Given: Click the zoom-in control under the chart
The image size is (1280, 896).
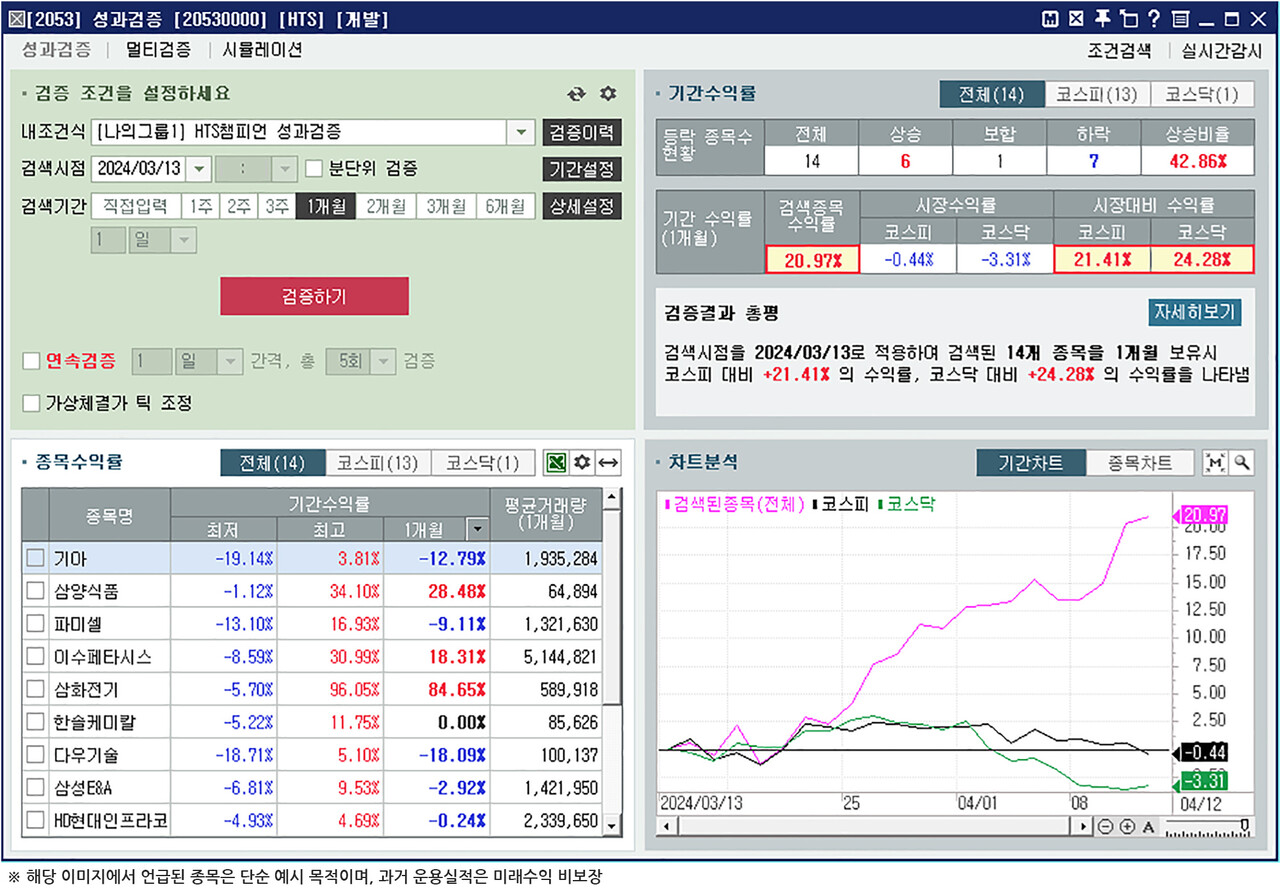Looking at the screenshot, I should [1127, 826].
